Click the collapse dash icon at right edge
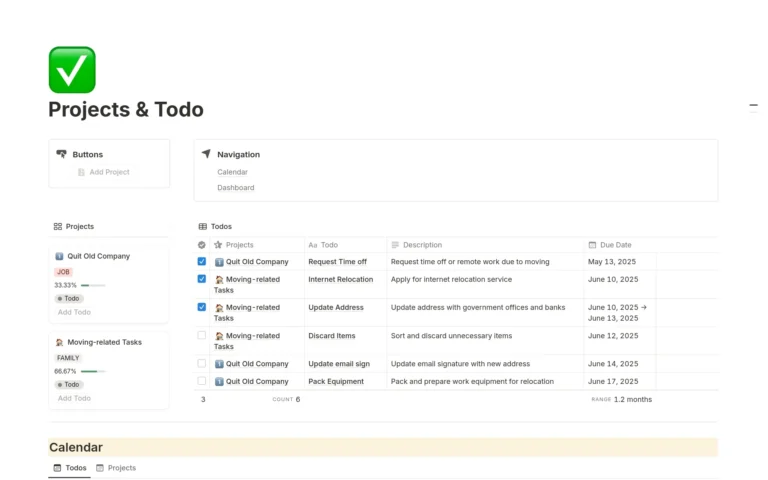The height and width of the screenshot is (480, 768). 753,105
